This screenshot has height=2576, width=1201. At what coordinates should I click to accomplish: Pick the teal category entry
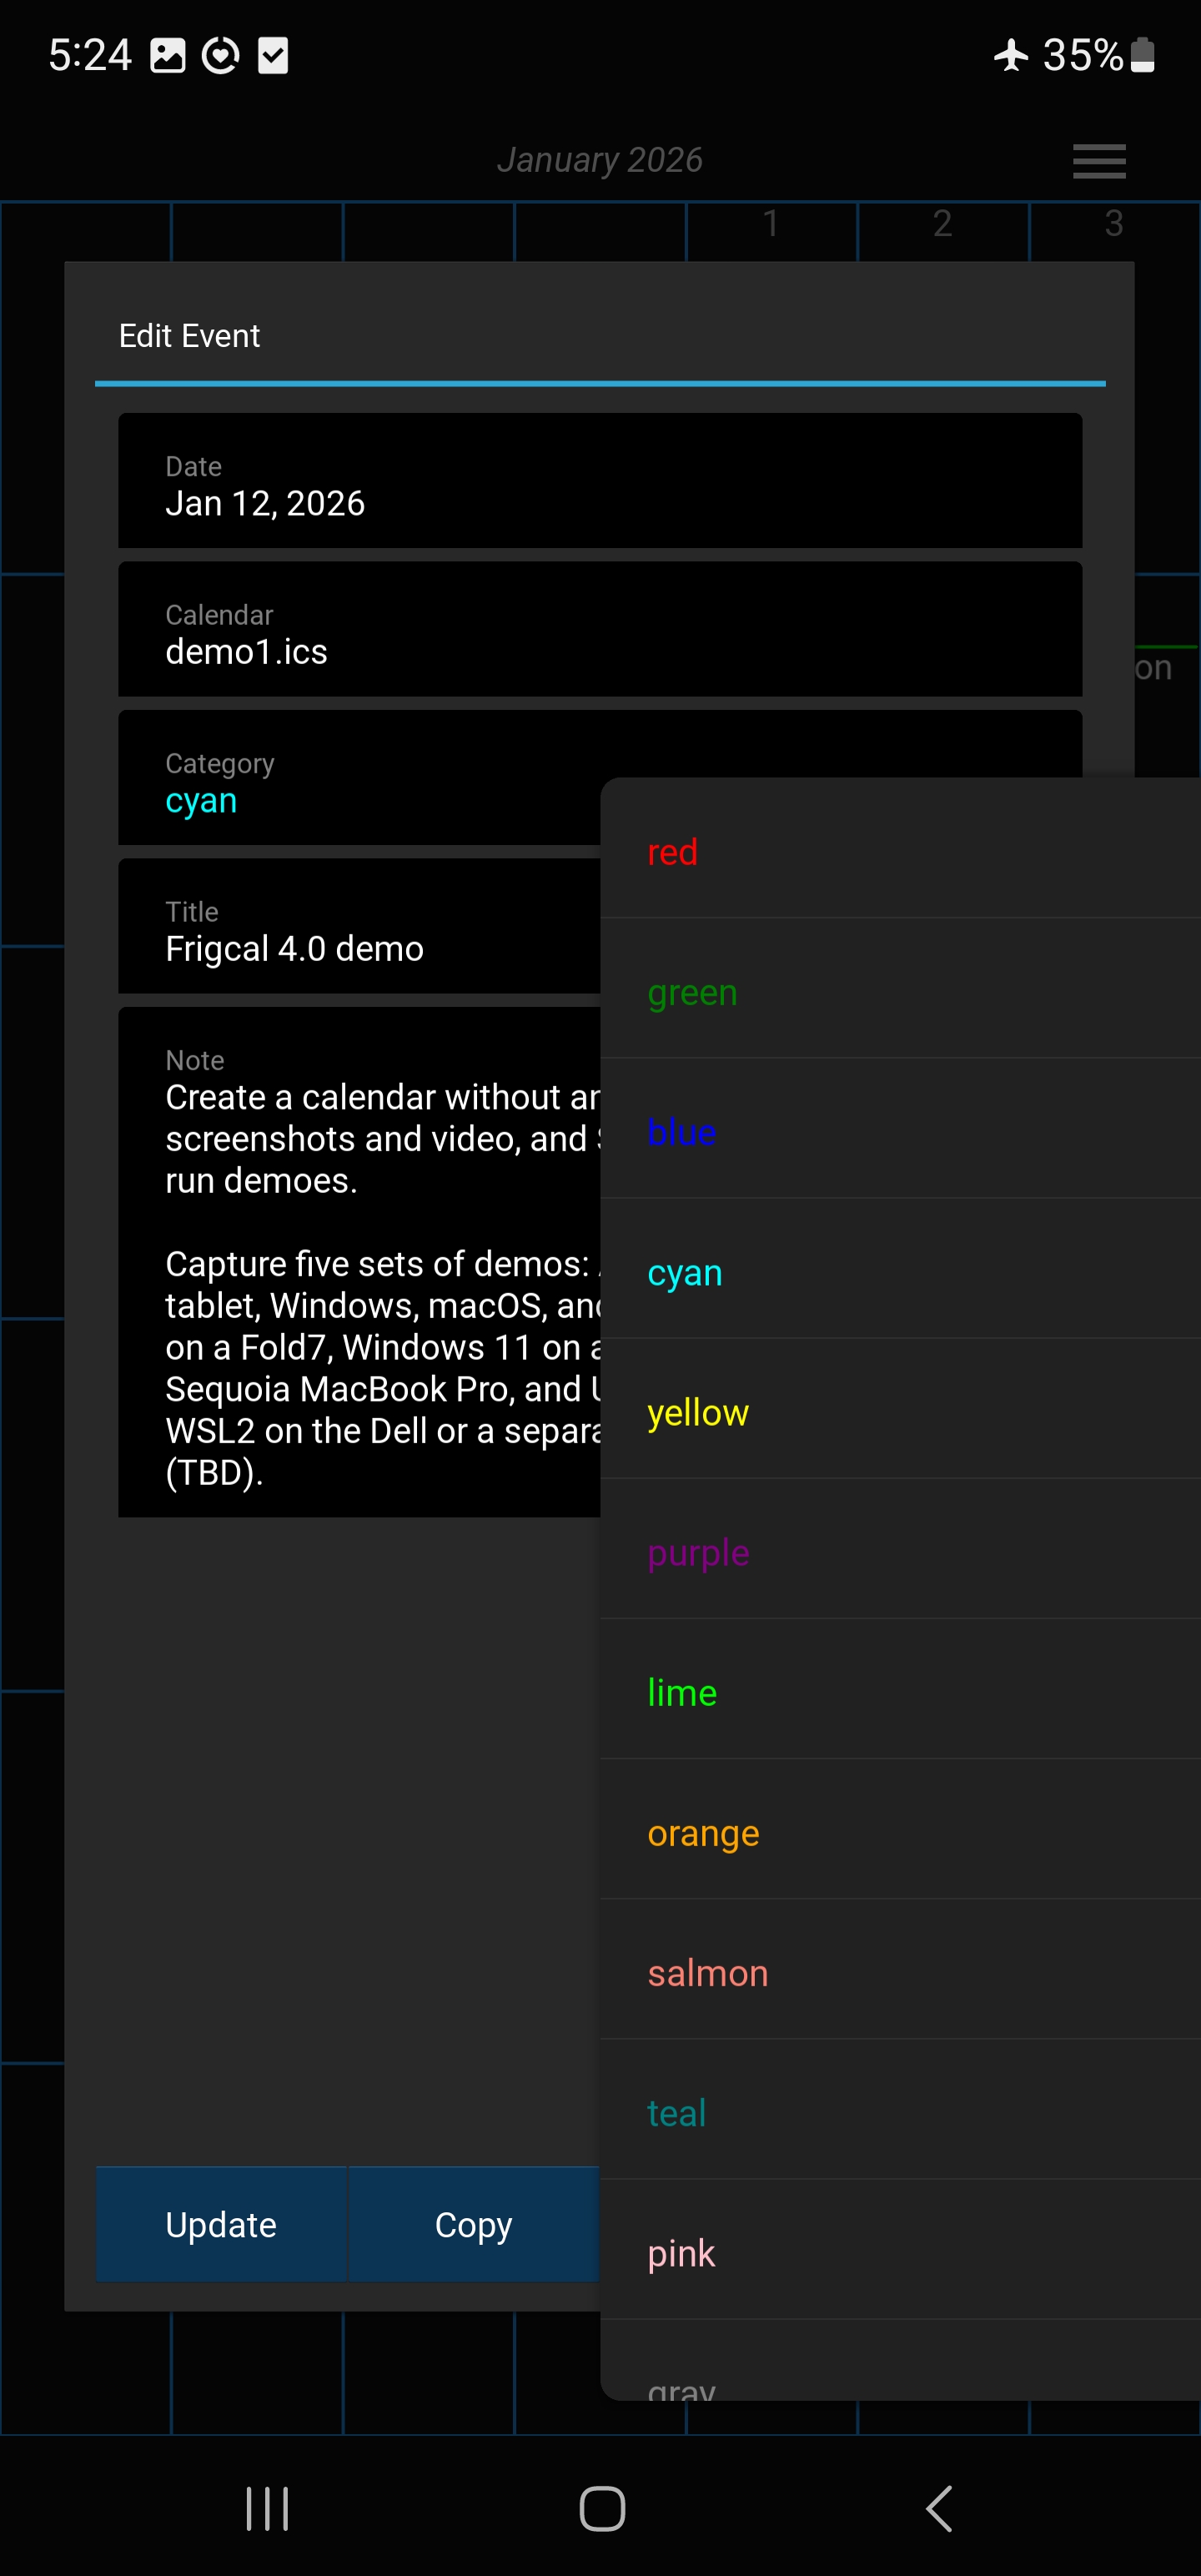click(900, 2112)
